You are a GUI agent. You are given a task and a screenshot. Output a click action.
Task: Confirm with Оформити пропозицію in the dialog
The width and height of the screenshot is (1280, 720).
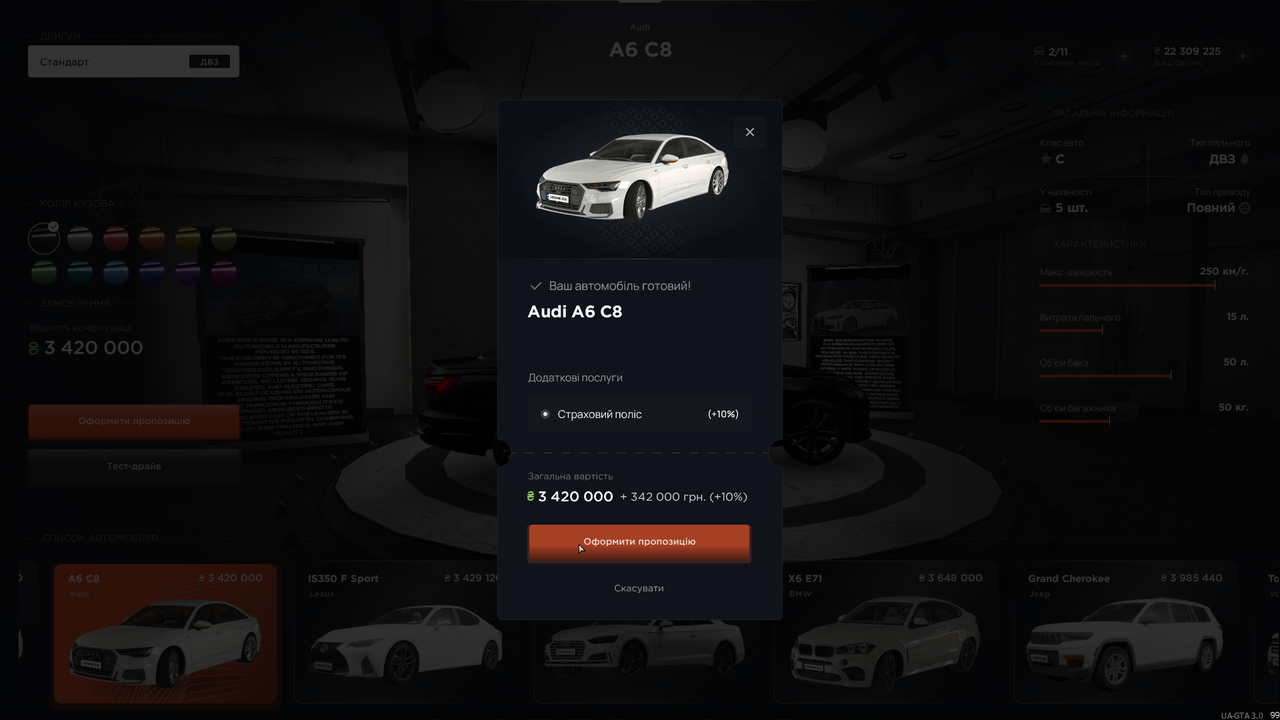click(639, 543)
